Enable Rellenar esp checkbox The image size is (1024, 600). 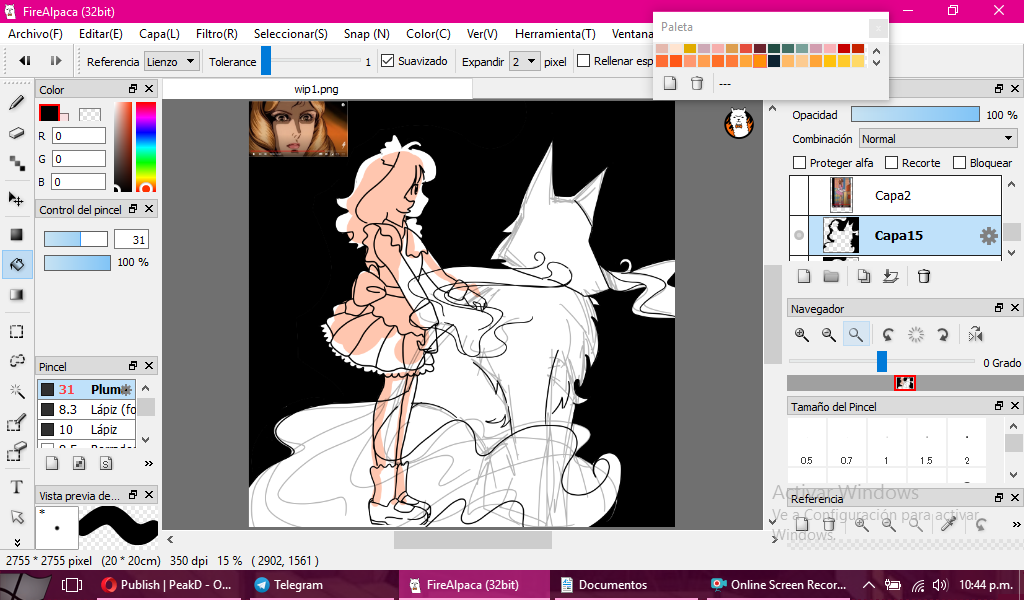coord(584,61)
